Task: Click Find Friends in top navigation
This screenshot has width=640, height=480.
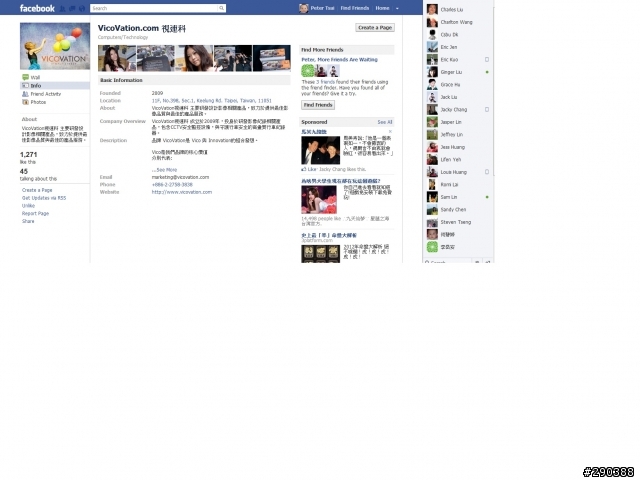Action: 355,8
